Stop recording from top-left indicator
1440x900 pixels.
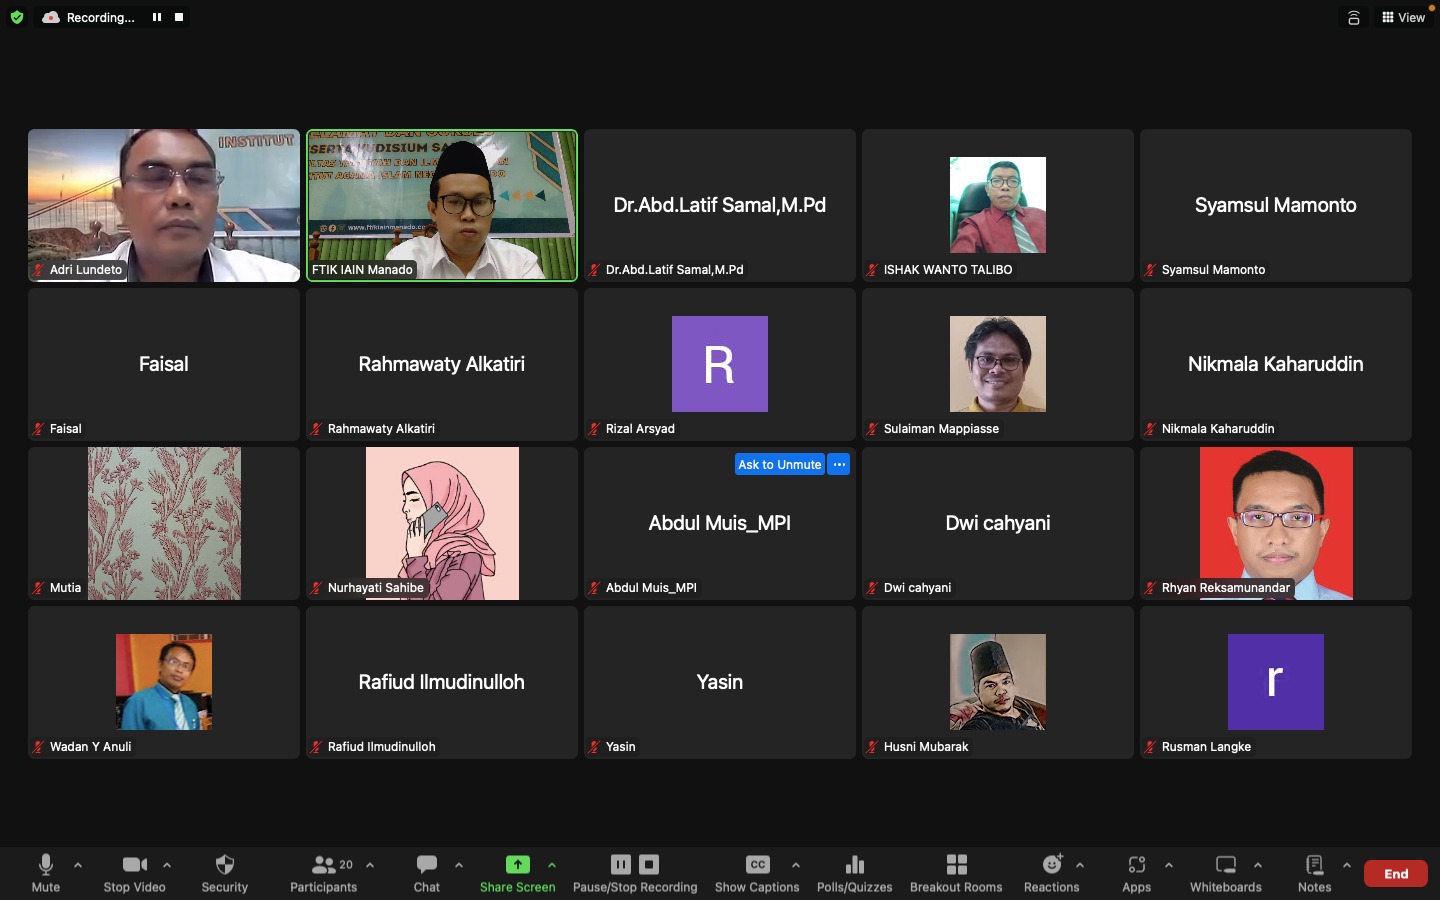click(x=179, y=17)
